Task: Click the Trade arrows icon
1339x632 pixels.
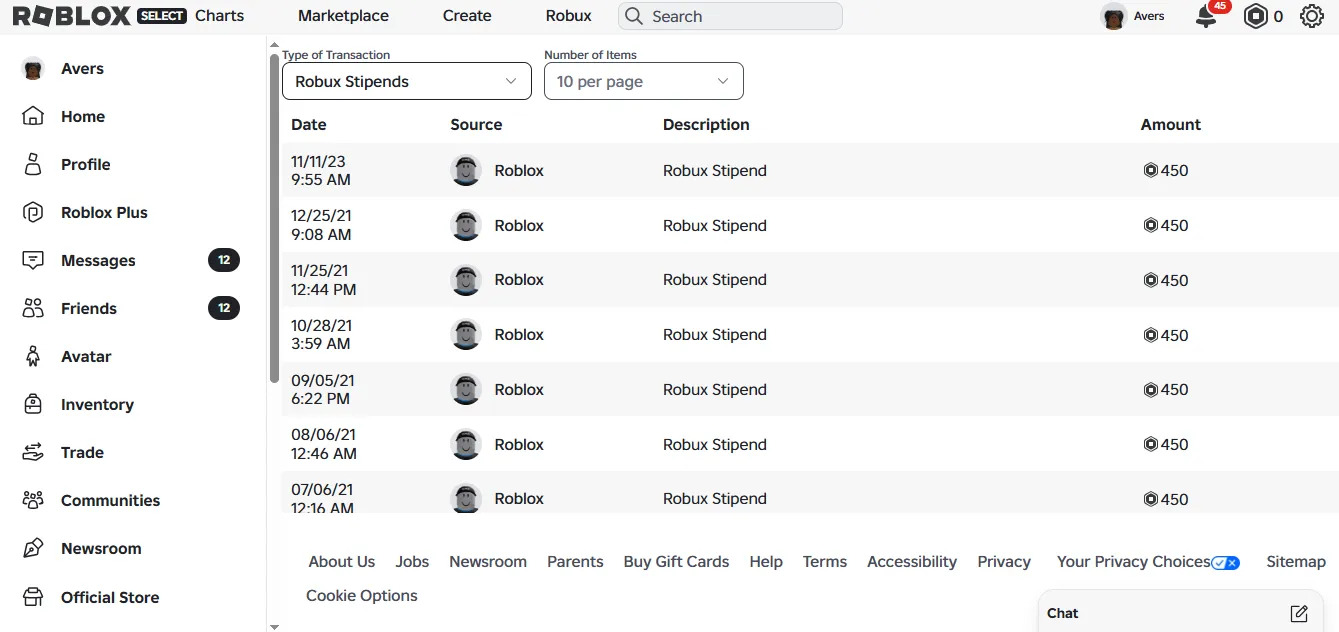Action: coord(33,452)
